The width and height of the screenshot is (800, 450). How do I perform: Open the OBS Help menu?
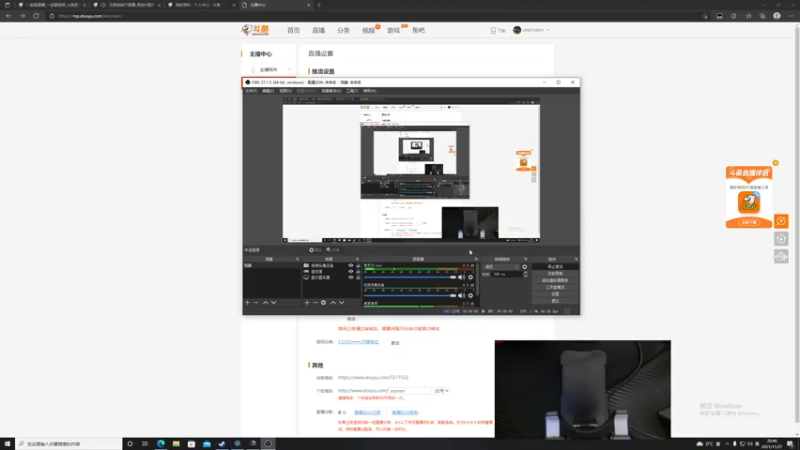click(370, 91)
